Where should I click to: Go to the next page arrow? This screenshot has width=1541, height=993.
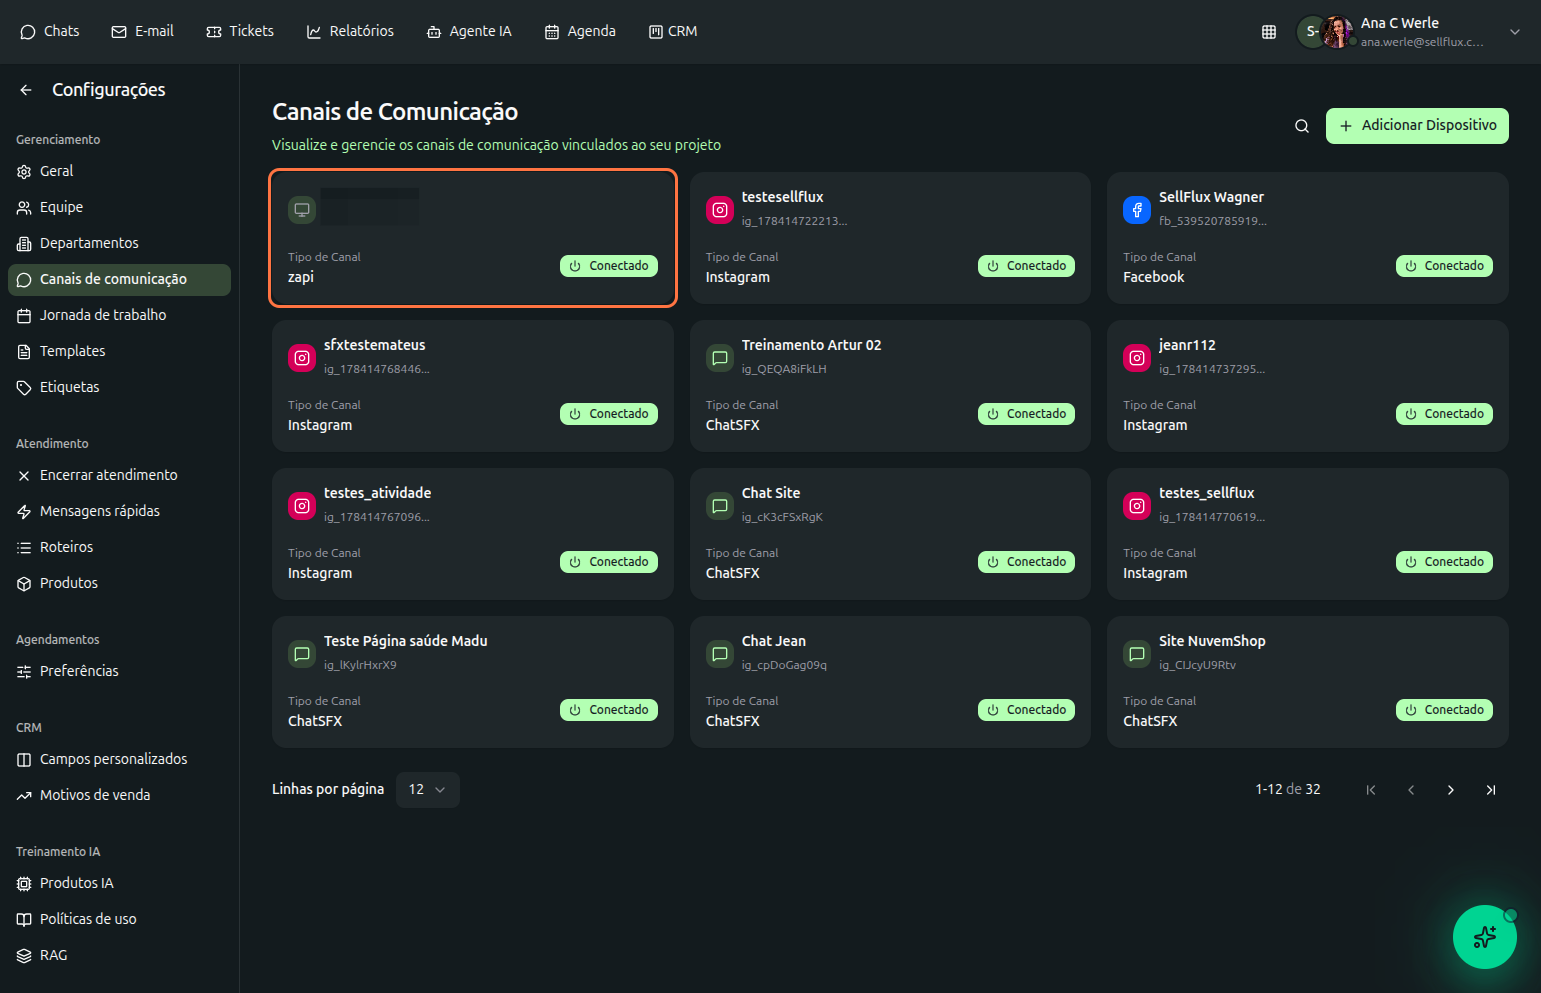coord(1450,790)
